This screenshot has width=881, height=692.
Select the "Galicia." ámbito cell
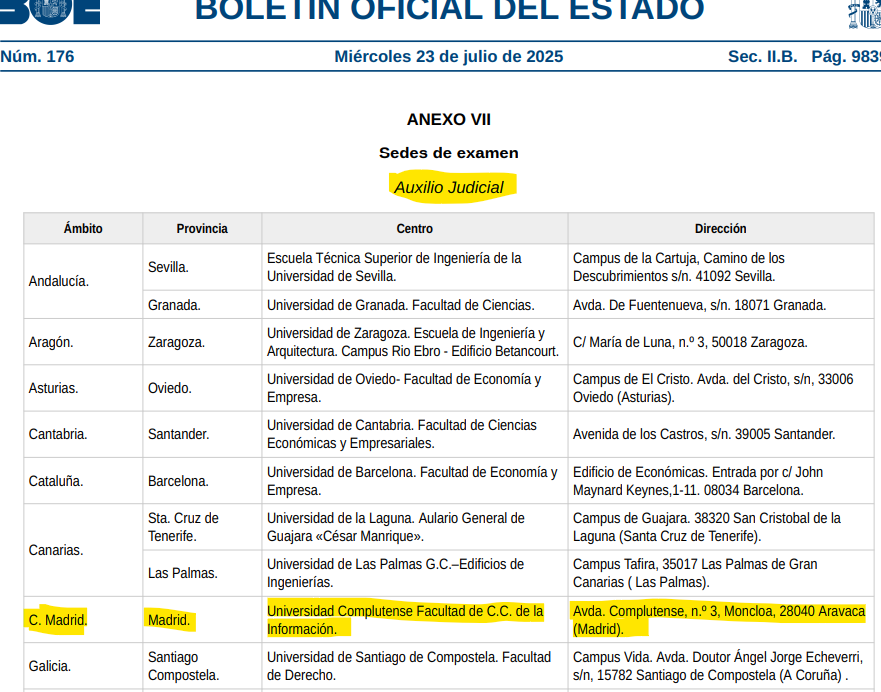pyautogui.click(x=83, y=666)
